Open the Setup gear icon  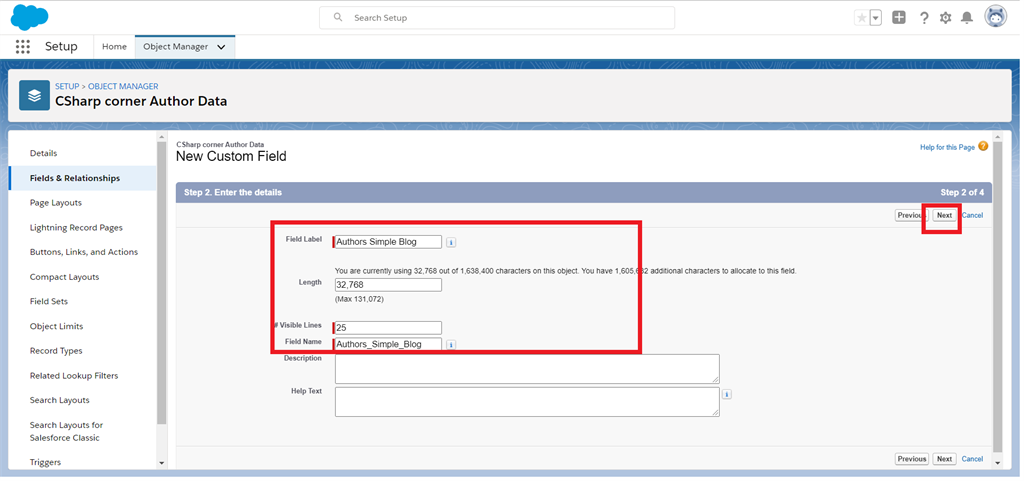click(x=946, y=18)
